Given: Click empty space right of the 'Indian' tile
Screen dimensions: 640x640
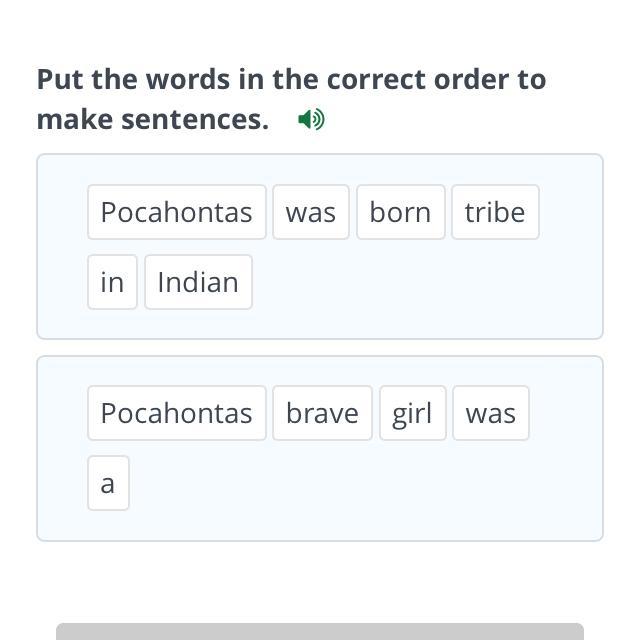Looking at the screenshot, I should [420, 282].
